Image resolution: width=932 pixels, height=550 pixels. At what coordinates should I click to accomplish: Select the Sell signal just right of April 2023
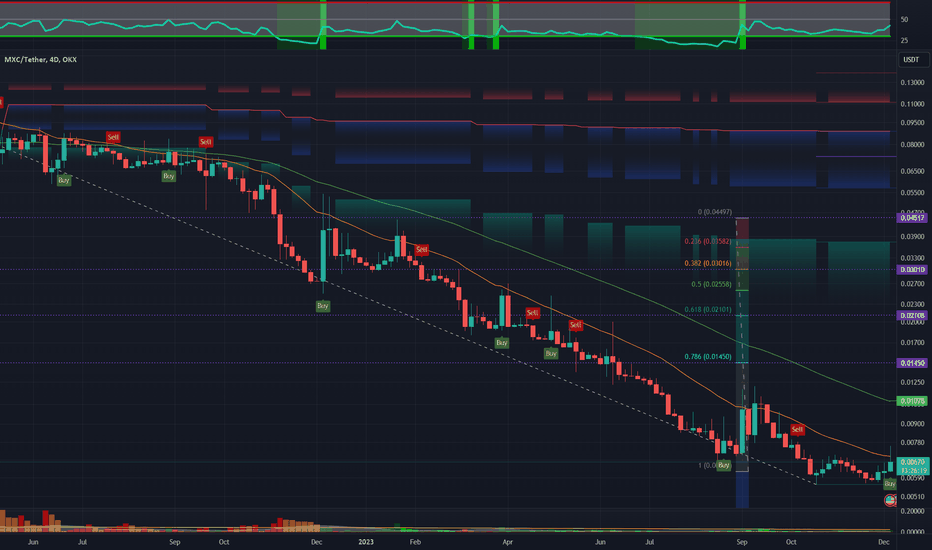point(533,313)
